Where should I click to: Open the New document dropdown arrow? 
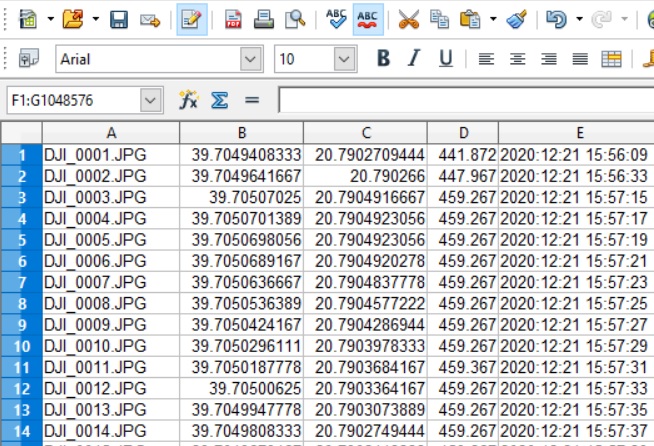click(50, 19)
